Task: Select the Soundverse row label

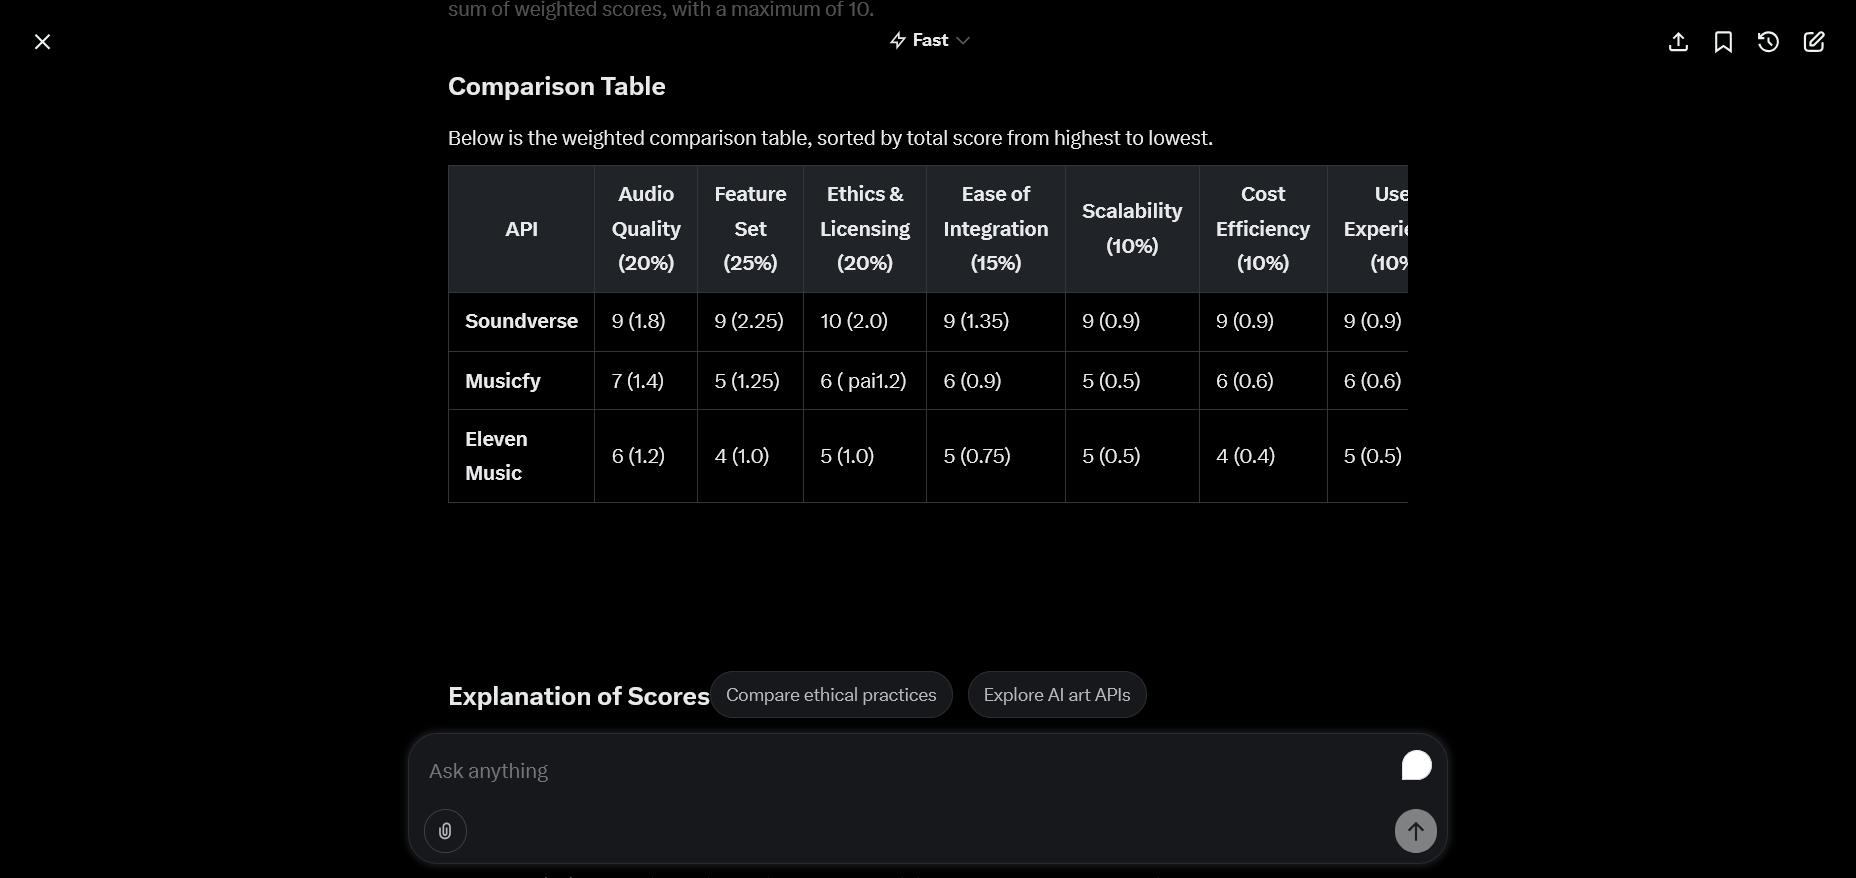Action: (521, 321)
